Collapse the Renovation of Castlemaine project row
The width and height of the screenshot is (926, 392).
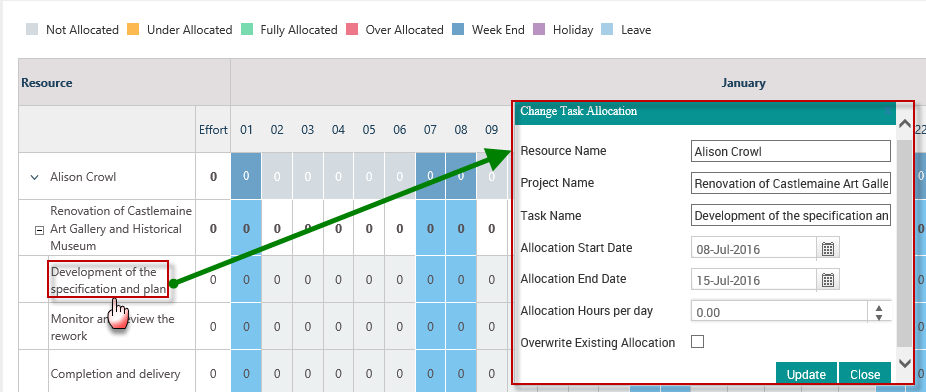tap(40, 231)
